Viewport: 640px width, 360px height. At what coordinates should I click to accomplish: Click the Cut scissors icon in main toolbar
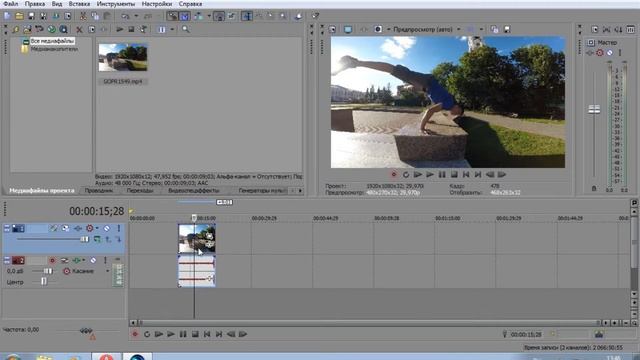(83, 16)
